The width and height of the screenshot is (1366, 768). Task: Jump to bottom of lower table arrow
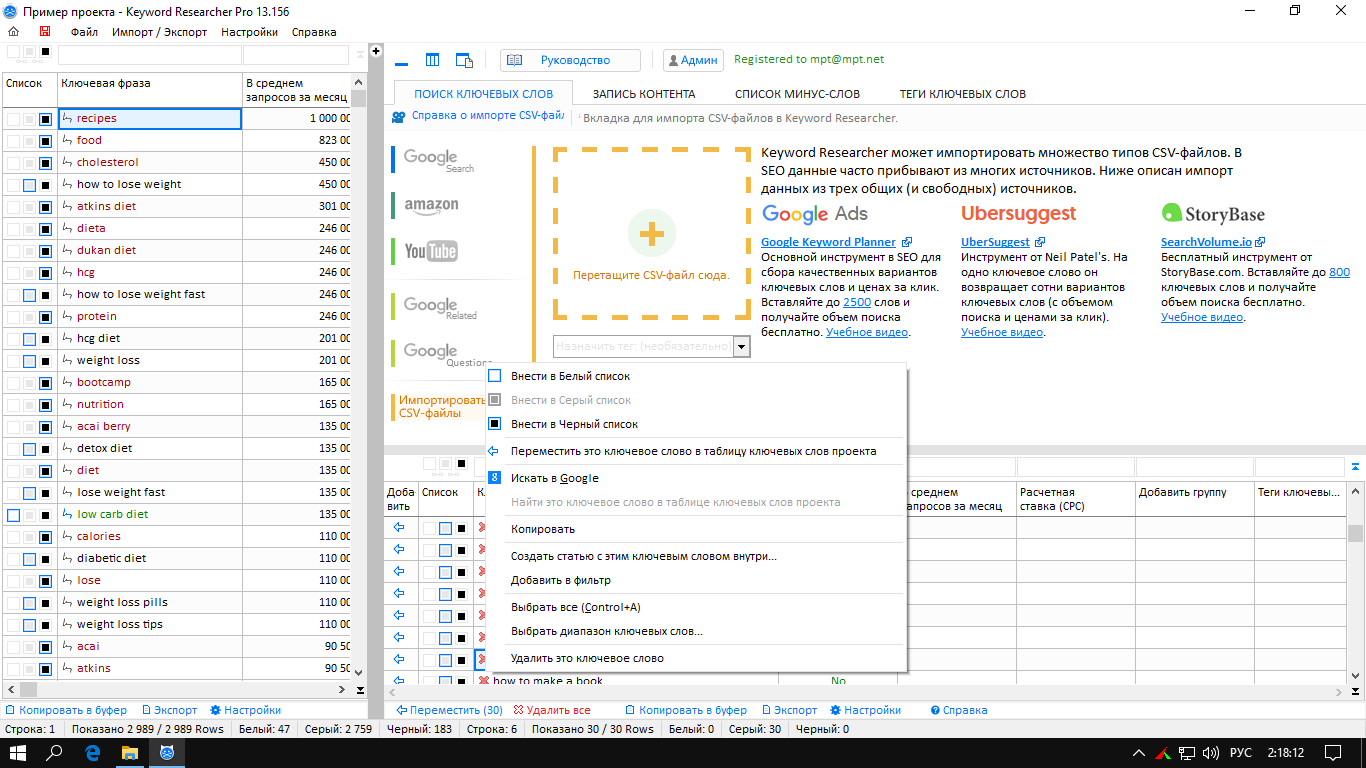tap(1356, 690)
